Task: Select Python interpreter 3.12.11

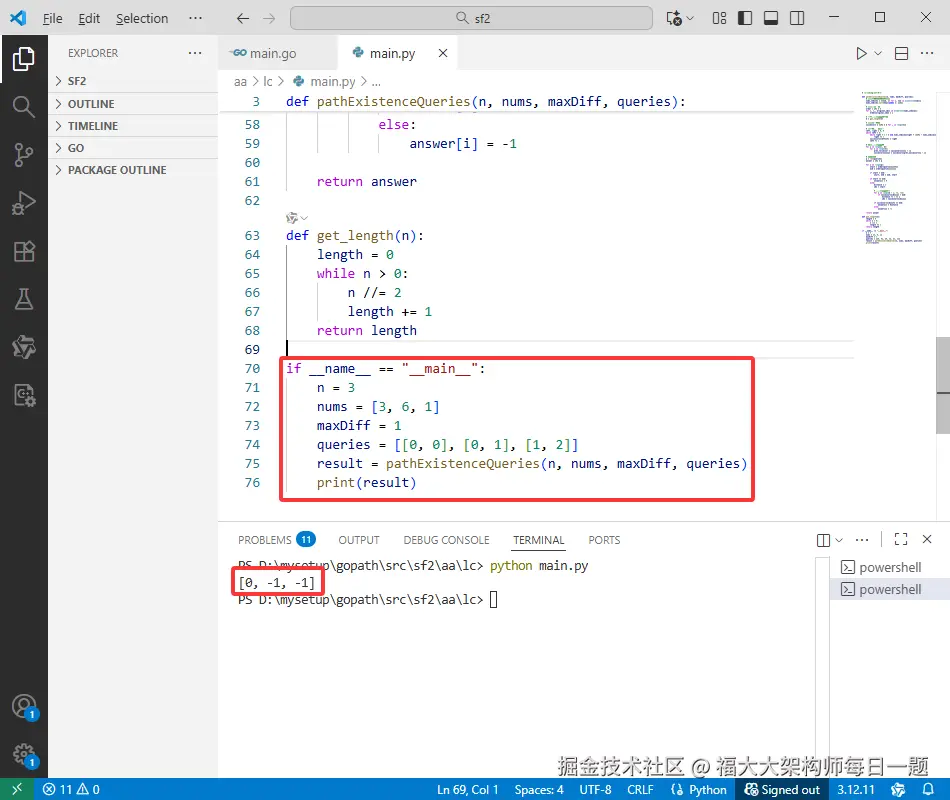Action: coord(855,789)
